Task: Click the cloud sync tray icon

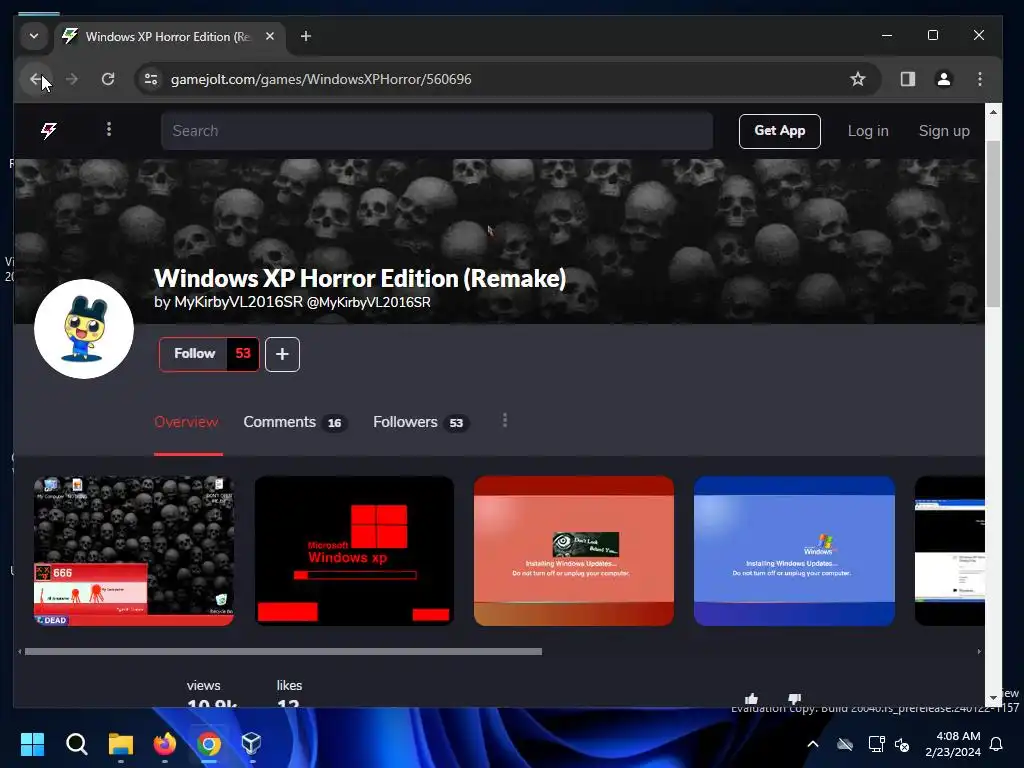Action: coord(845,744)
